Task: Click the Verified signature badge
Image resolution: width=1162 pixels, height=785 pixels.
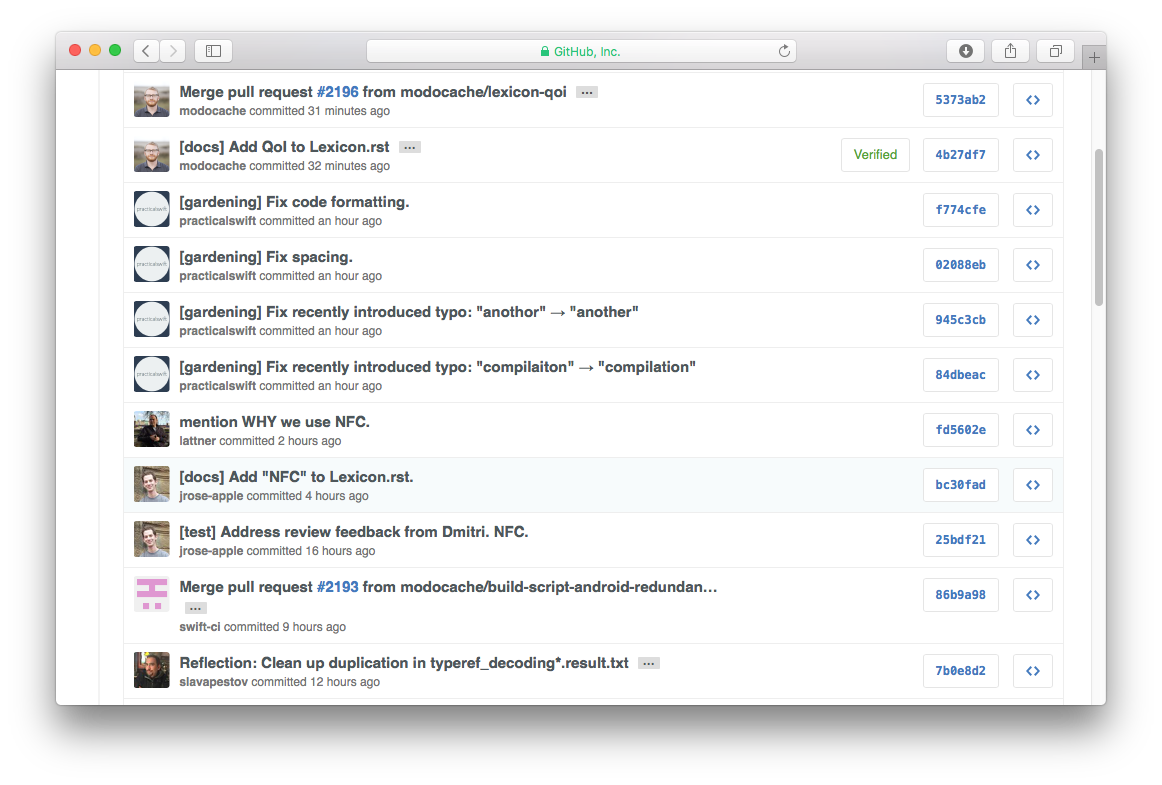Action: click(875, 155)
